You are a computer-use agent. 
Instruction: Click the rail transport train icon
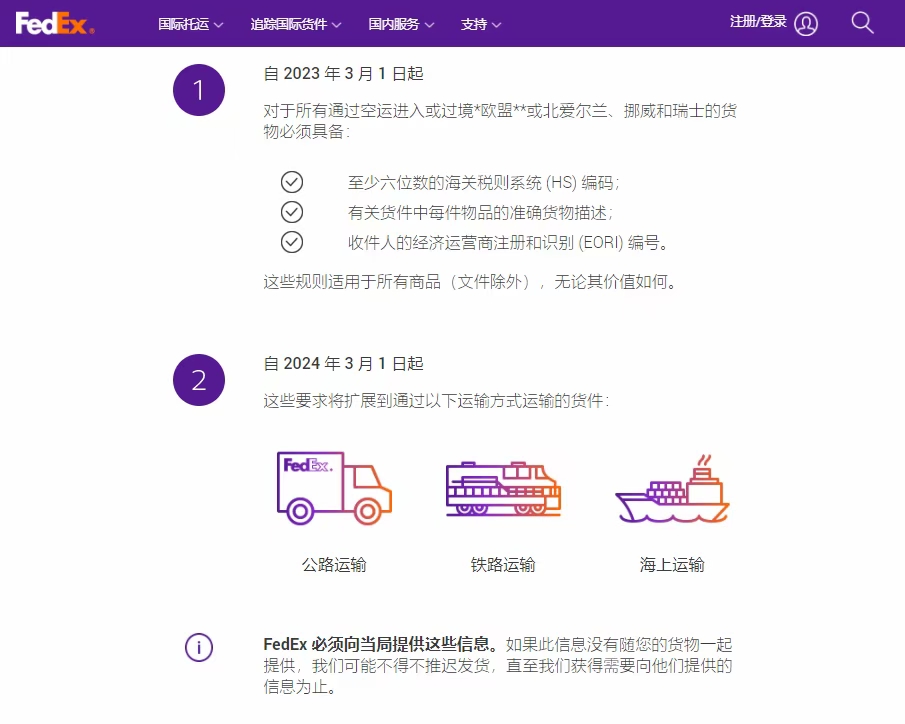click(503, 488)
